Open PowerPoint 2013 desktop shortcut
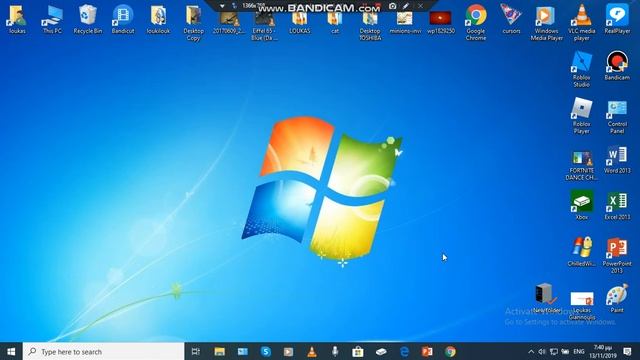The height and width of the screenshot is (360, 640). point(617,255)
